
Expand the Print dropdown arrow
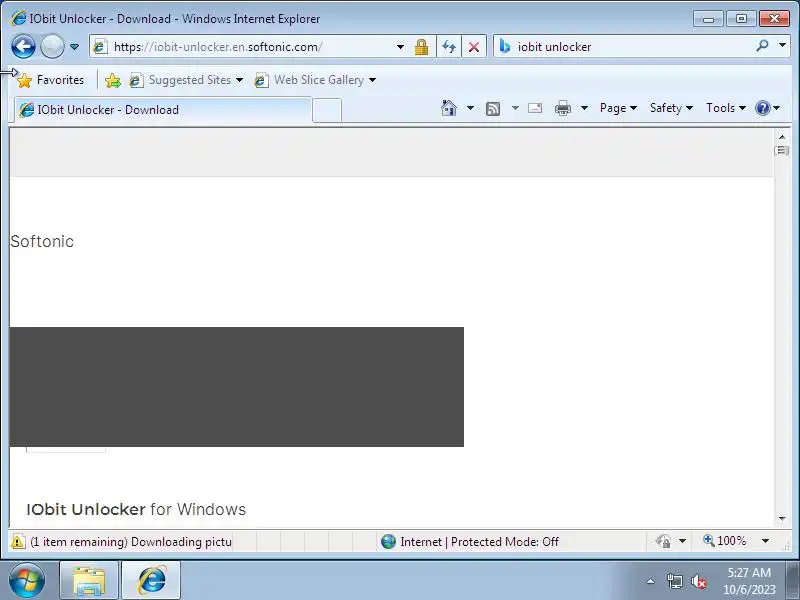pyautogui.click(x=585, y=108)
